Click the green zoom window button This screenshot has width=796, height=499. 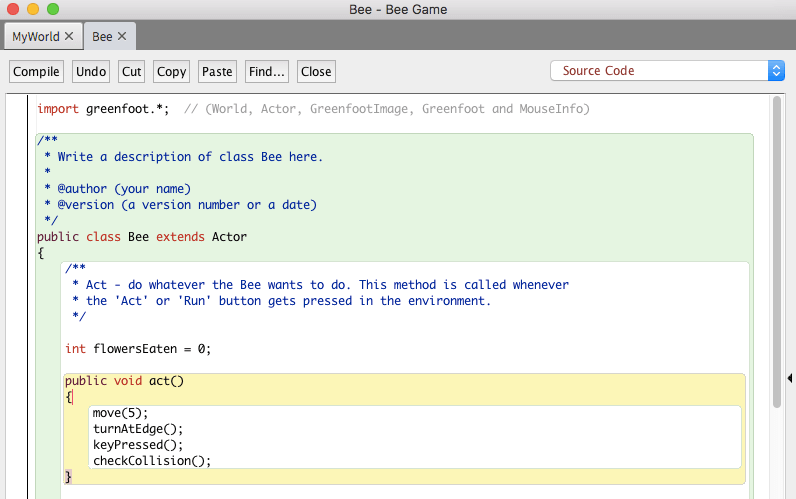[53, 9]
